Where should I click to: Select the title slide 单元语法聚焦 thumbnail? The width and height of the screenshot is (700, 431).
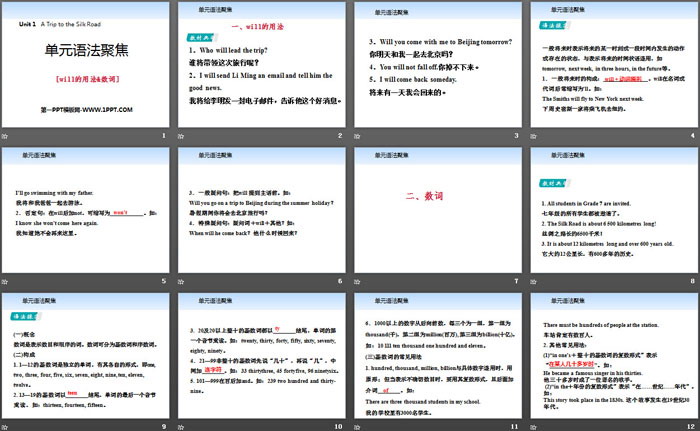coord(87,72)
